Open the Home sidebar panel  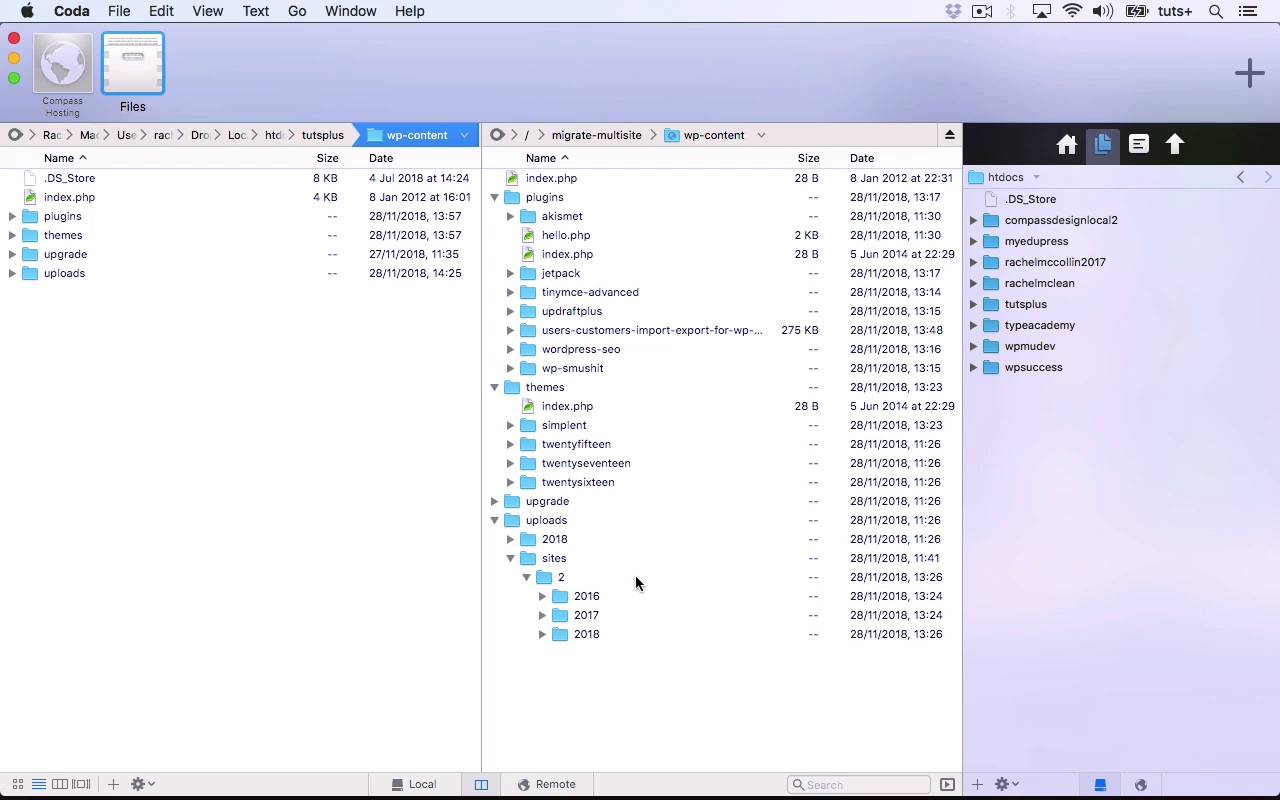tap(1066, 145)
